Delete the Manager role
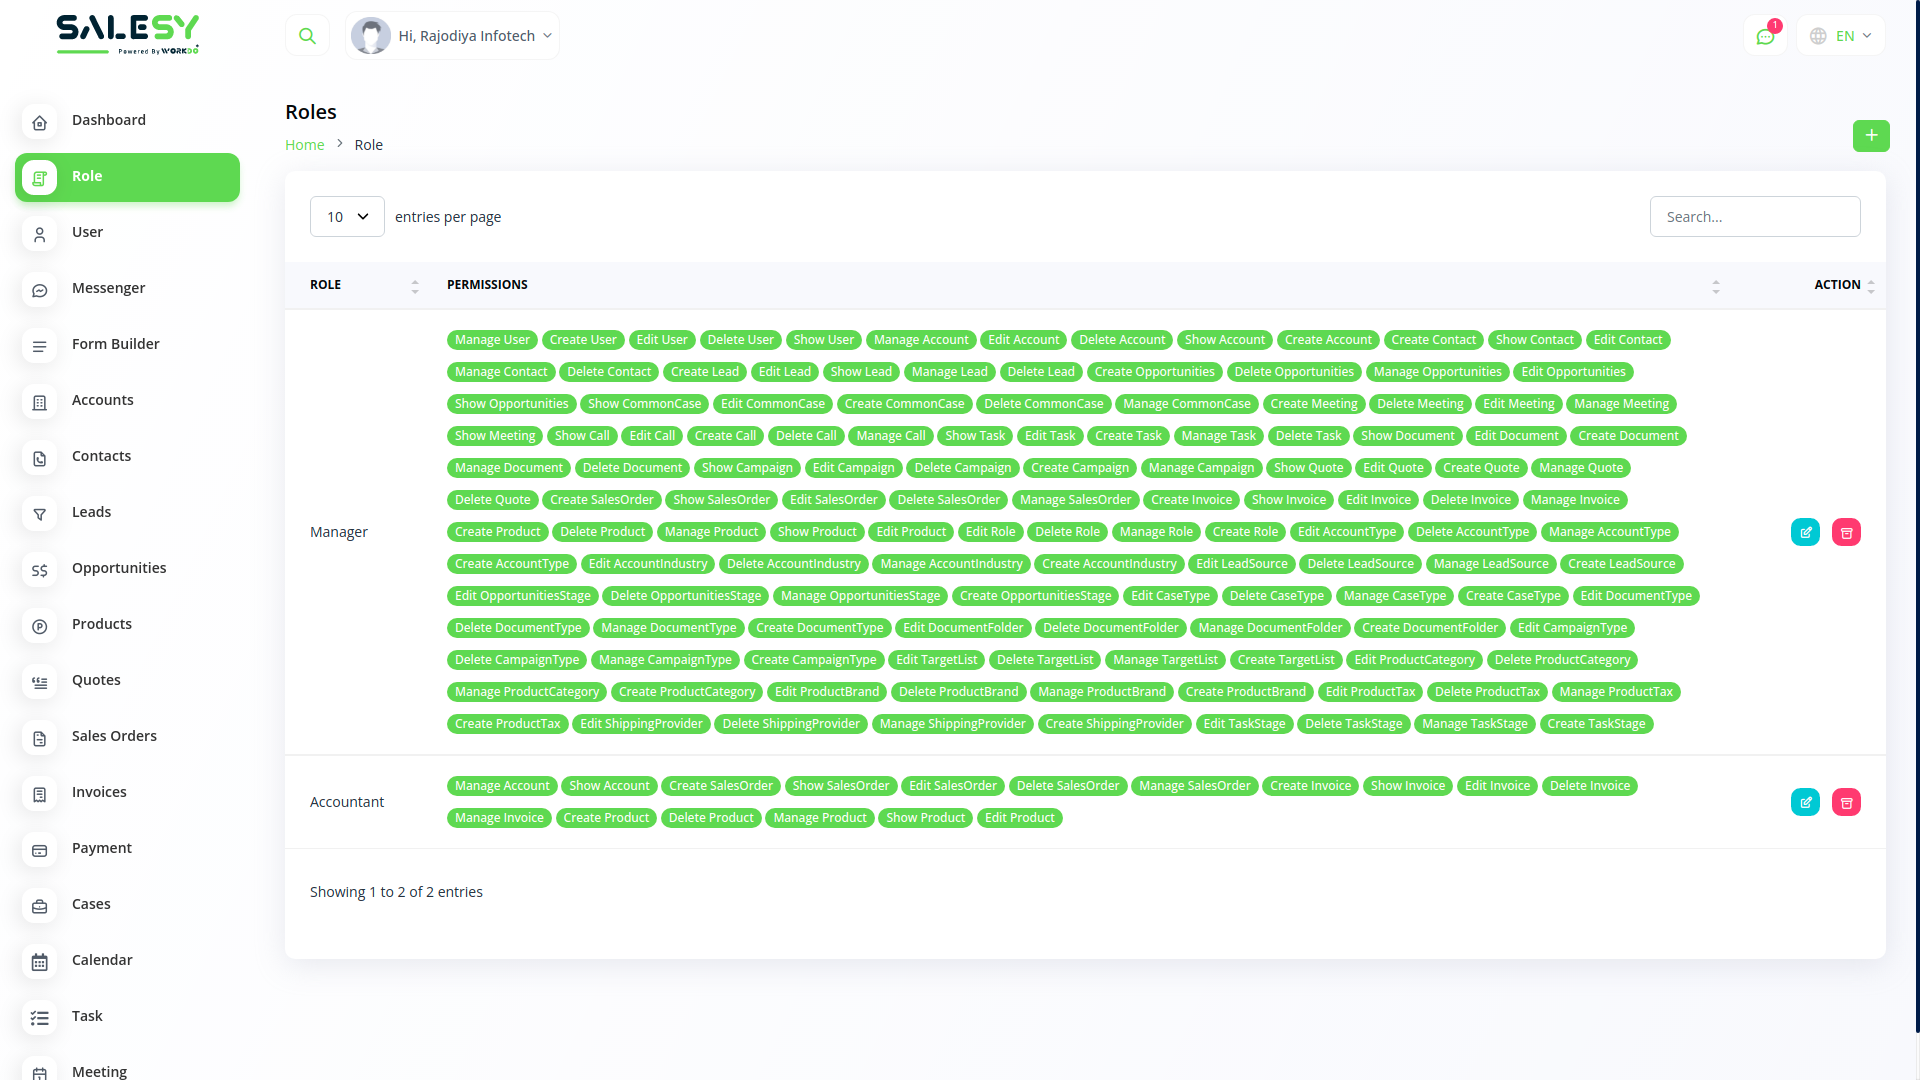The image size is (1920, 1080). [x=1846, y=533]
